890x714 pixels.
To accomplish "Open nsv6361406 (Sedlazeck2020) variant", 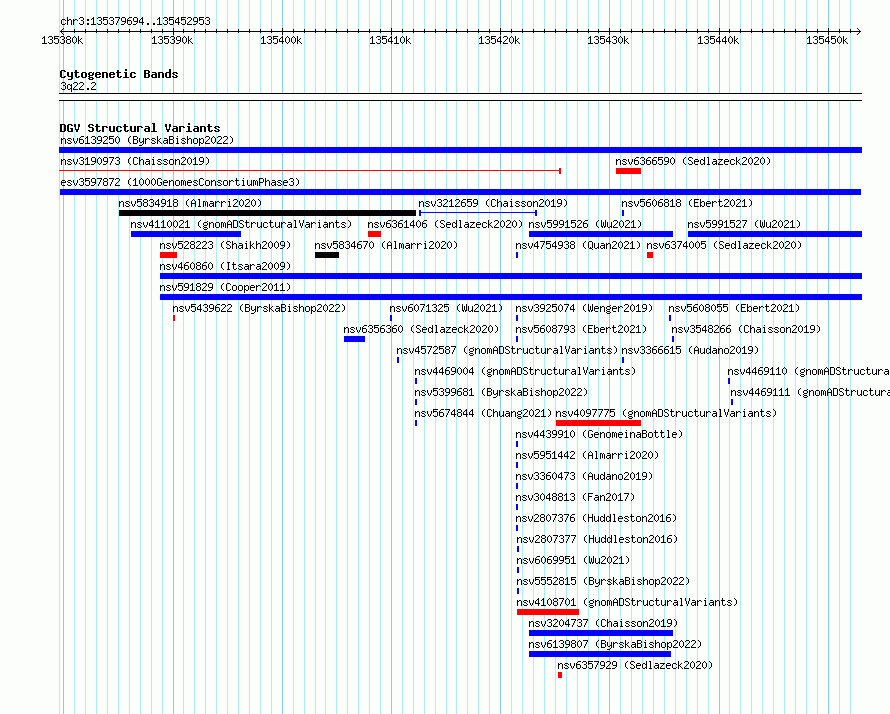I will click(x=445, y=224).
